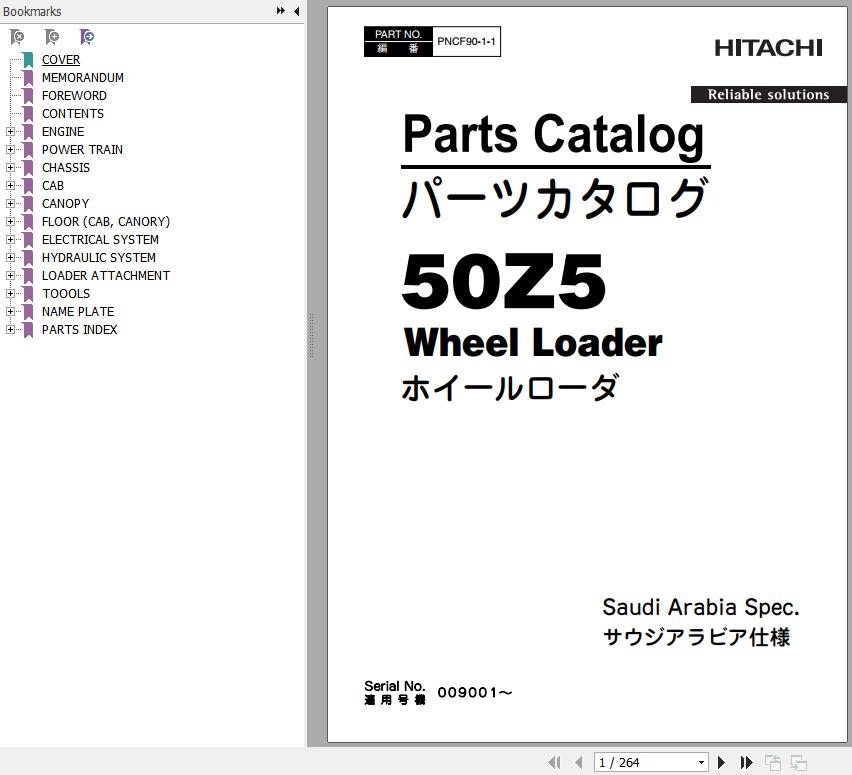This screenshot has width=852, height=775.
Task: Expand the CHASSIS bookmark
Action: 10,167
